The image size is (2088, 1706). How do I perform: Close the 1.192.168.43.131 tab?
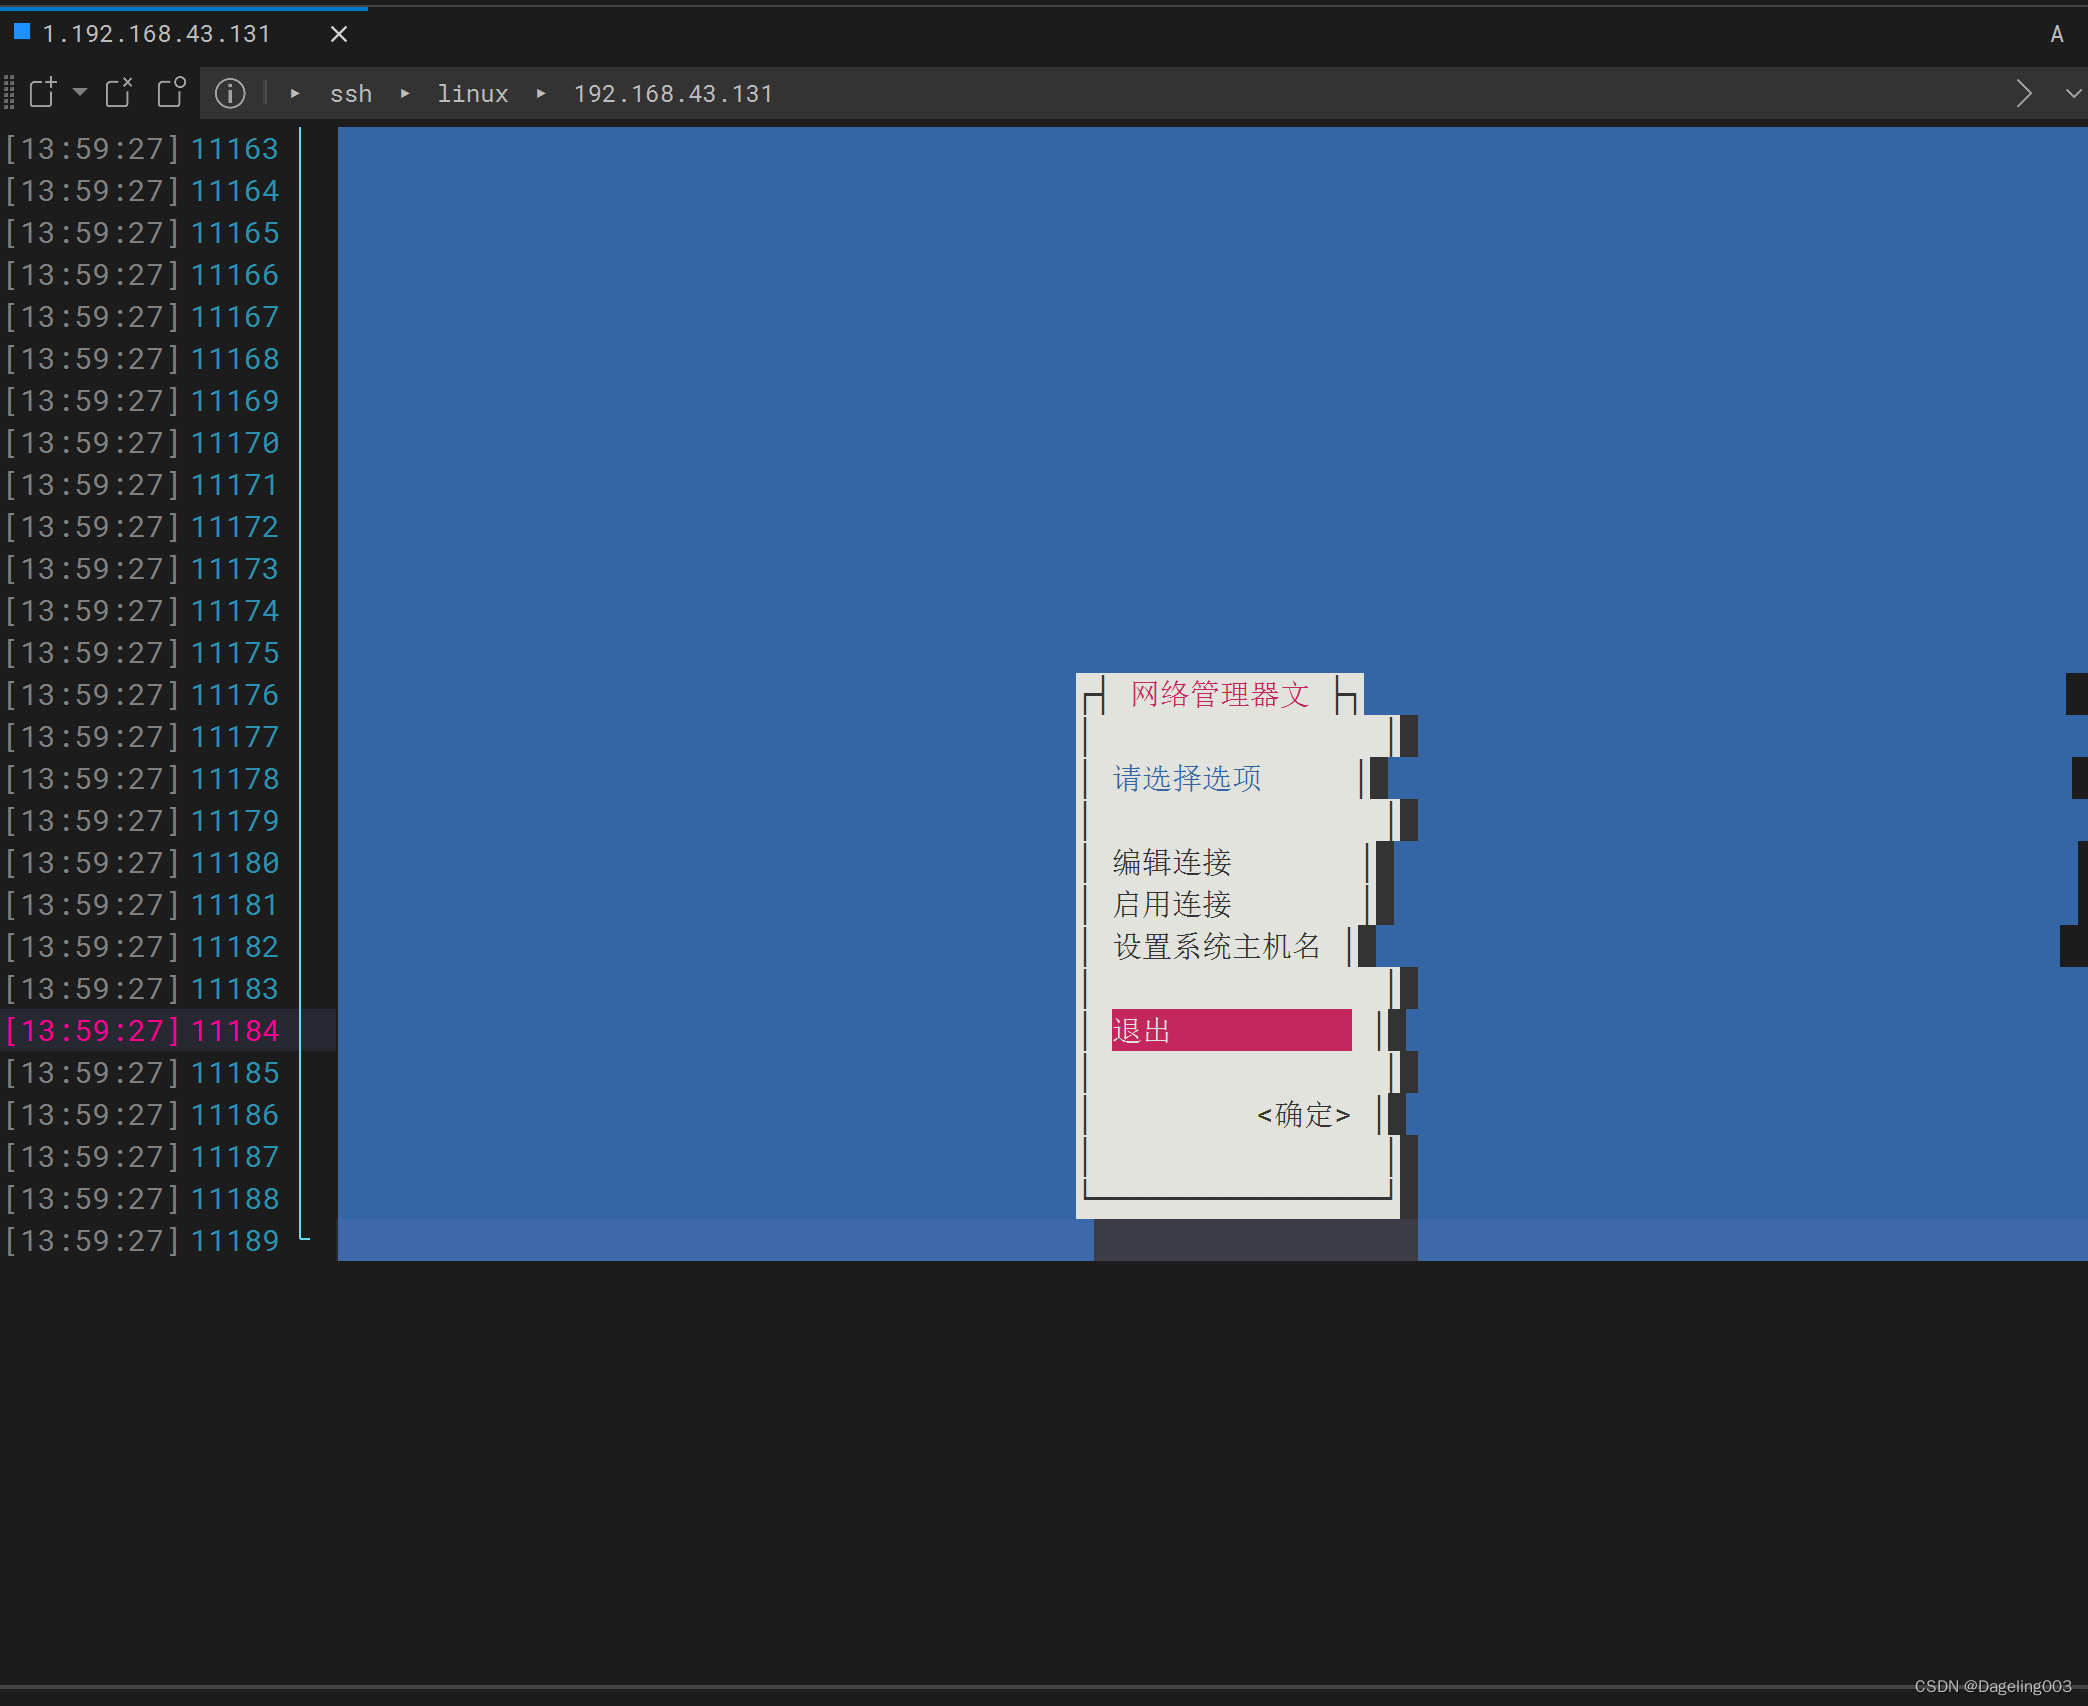[x=339, y=34]
